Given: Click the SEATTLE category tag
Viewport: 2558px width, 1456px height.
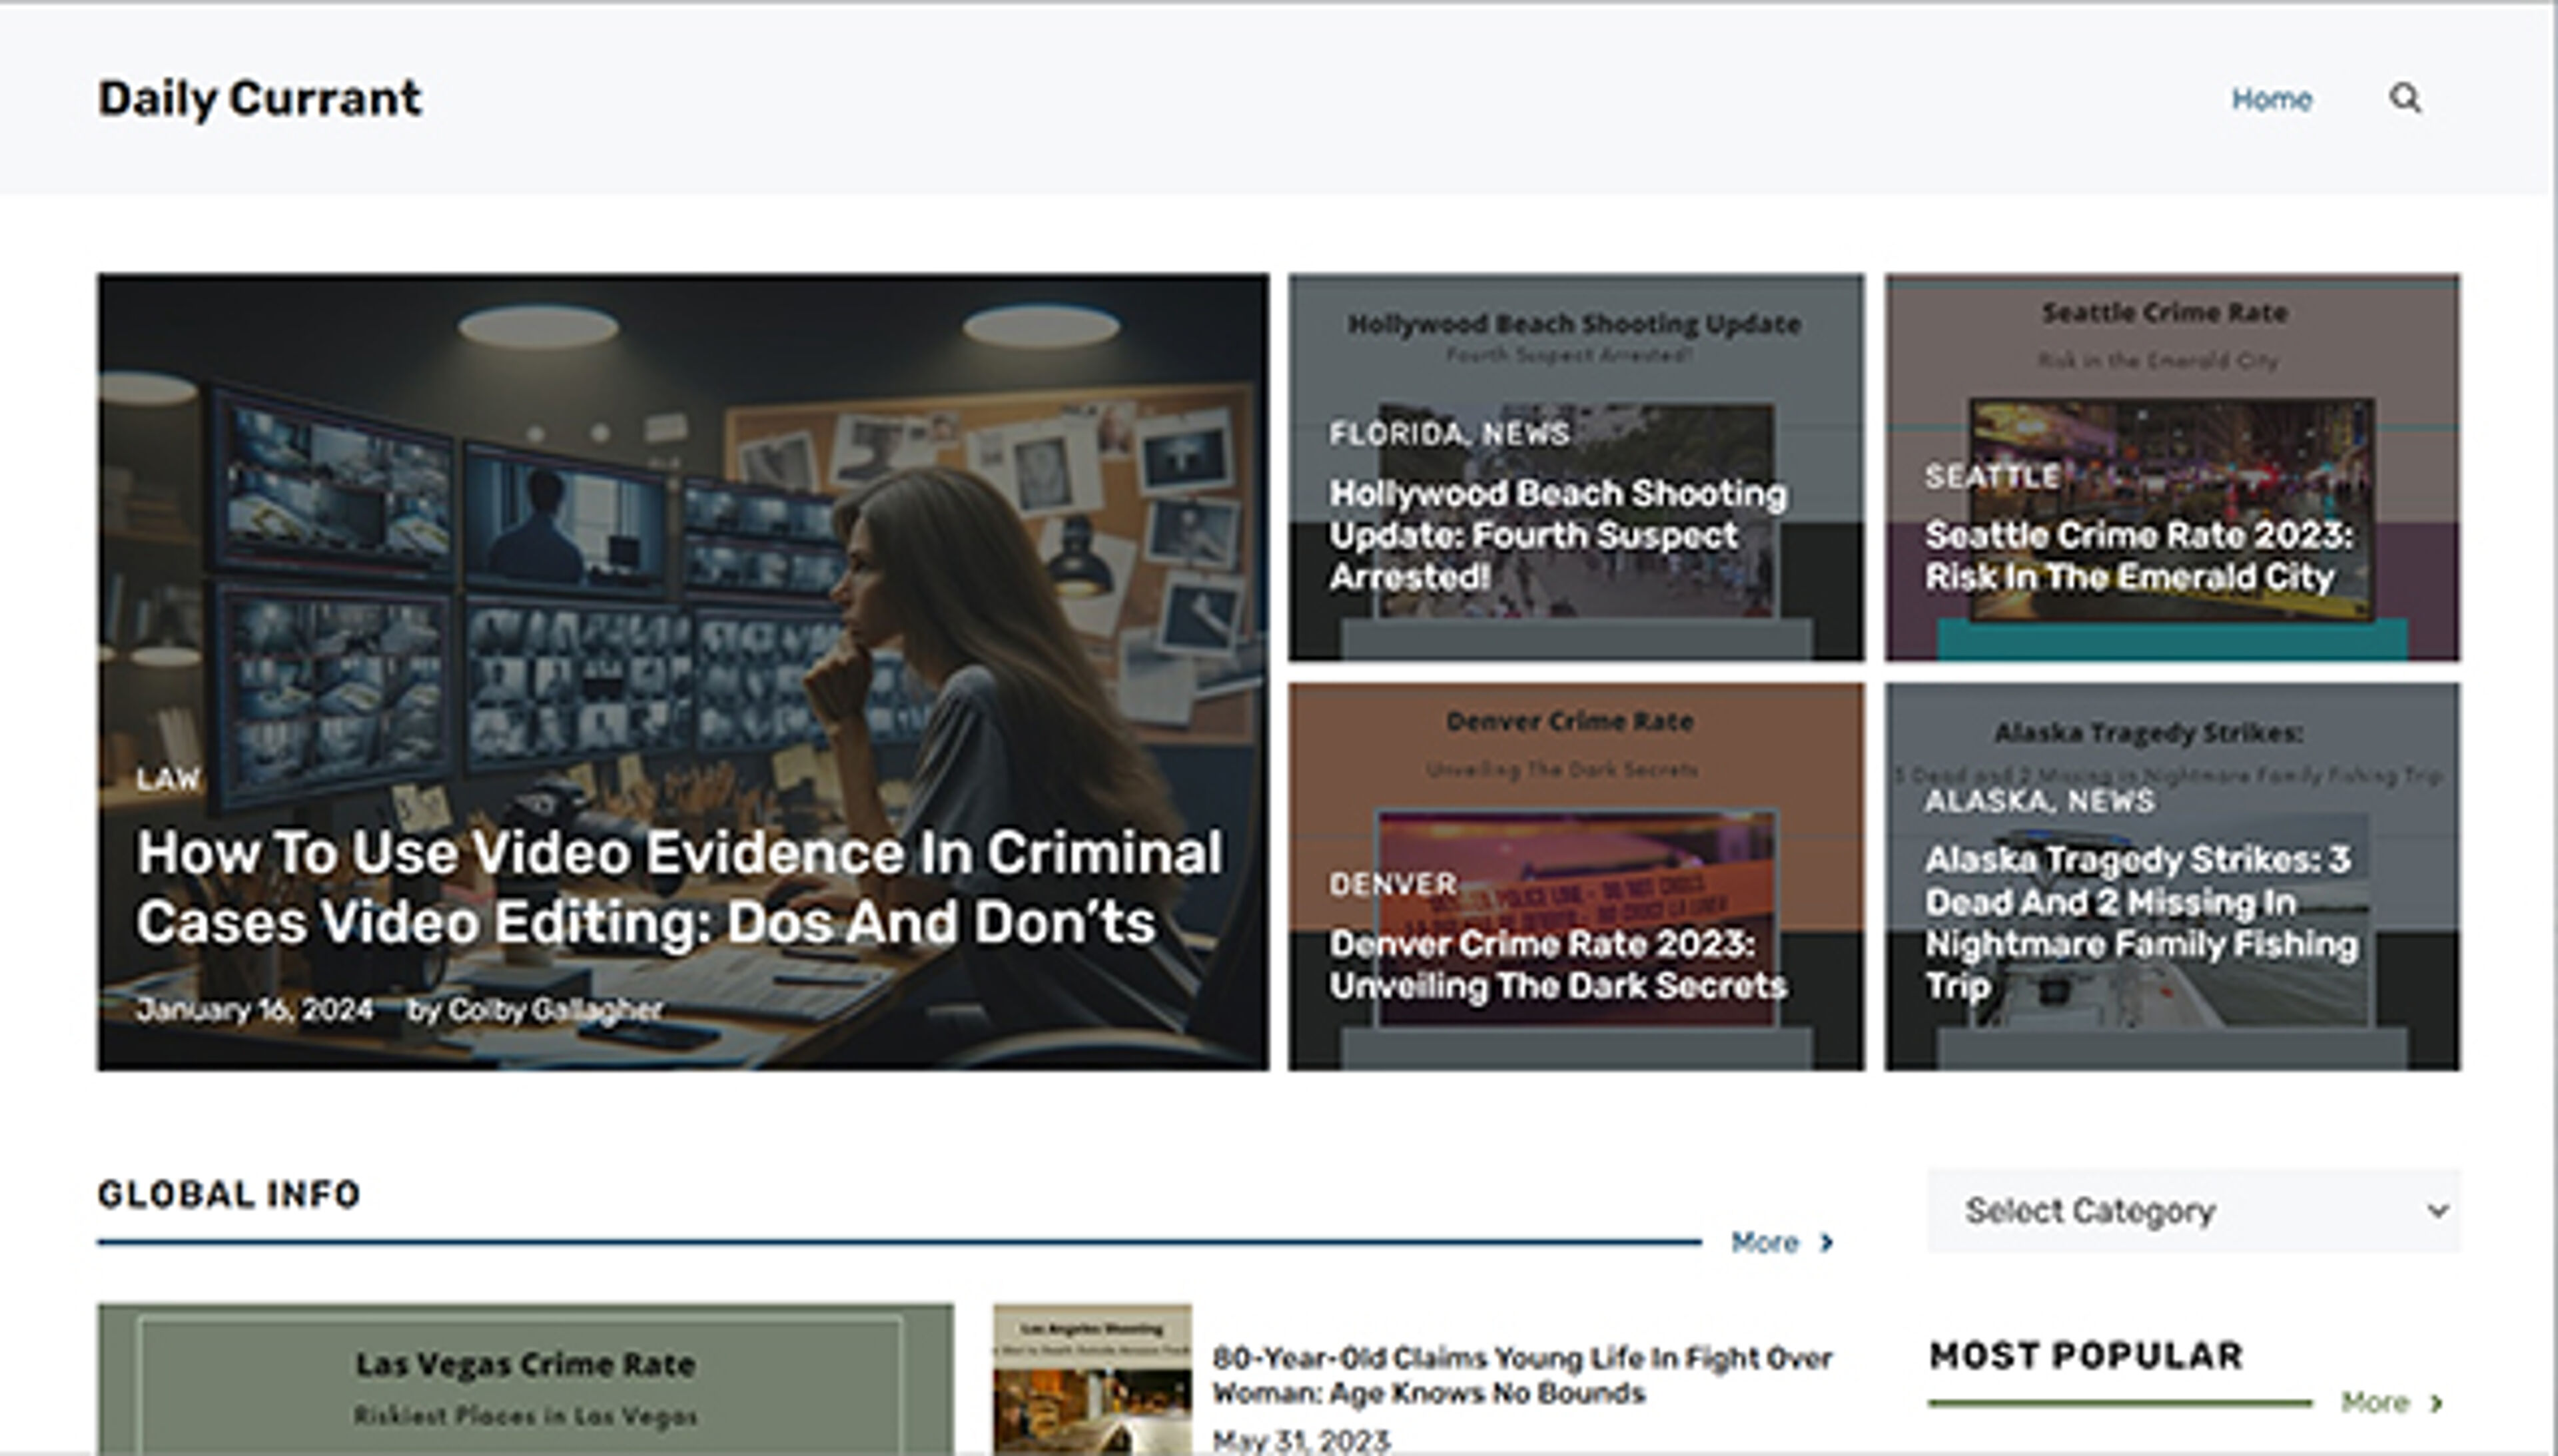Looking at the screenshot, I should [x=1991, y=477].
